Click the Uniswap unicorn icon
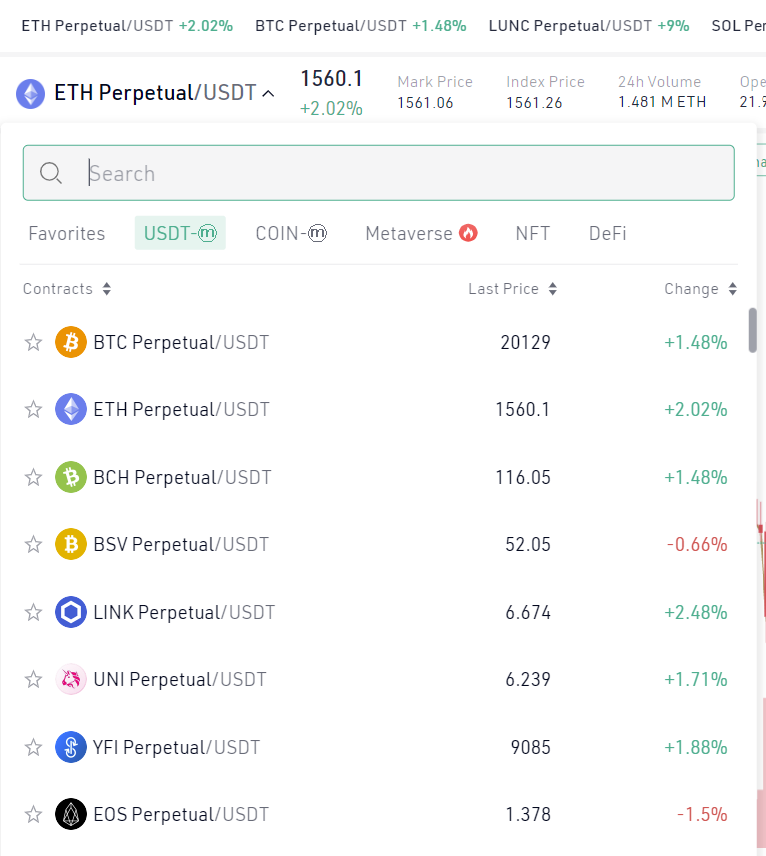Screen dimensions: 766x856 (71, 680)
